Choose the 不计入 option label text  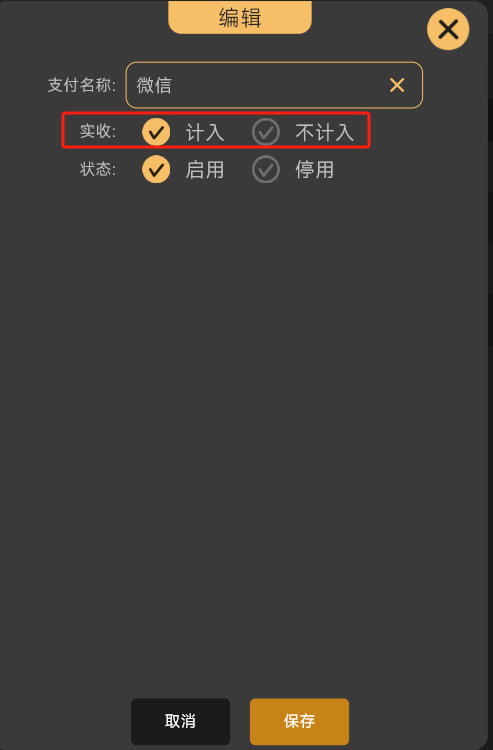(324, 132)
